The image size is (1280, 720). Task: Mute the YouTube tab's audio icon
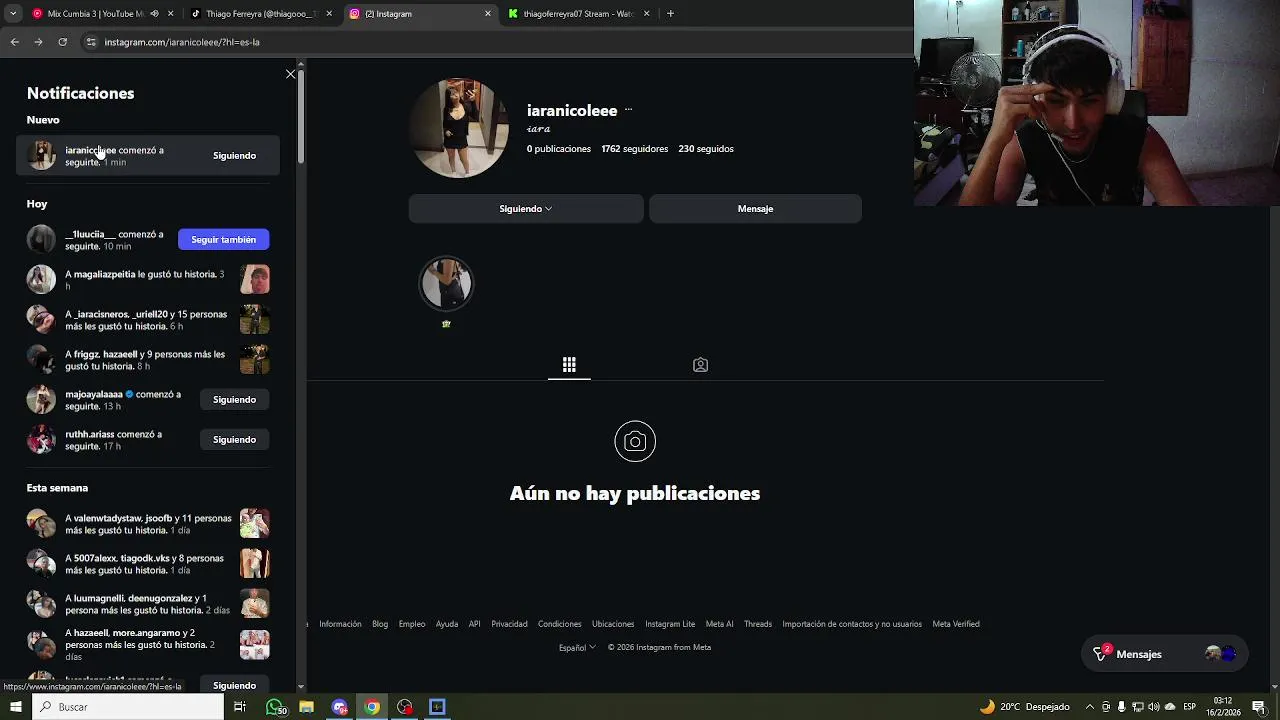(x=154, y=14)
